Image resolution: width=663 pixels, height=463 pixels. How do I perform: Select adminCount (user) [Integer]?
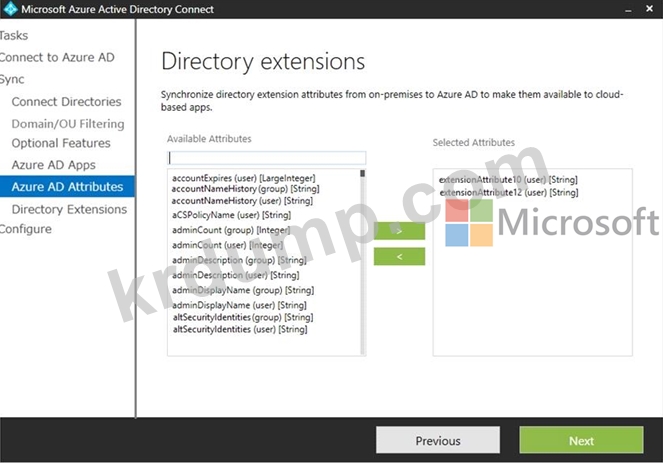227,245
